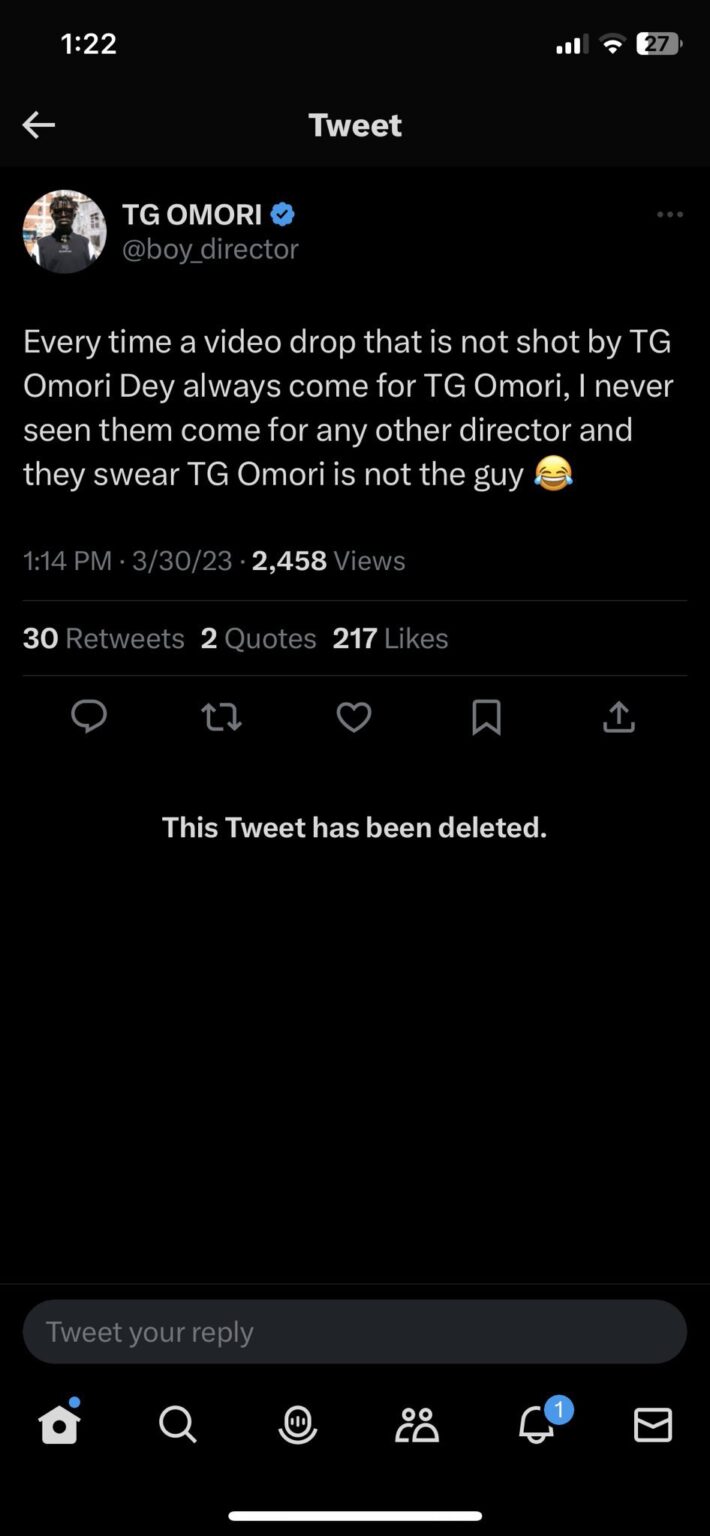
Task: Tap the Tweet your reply field
Action: (355, 1332)
